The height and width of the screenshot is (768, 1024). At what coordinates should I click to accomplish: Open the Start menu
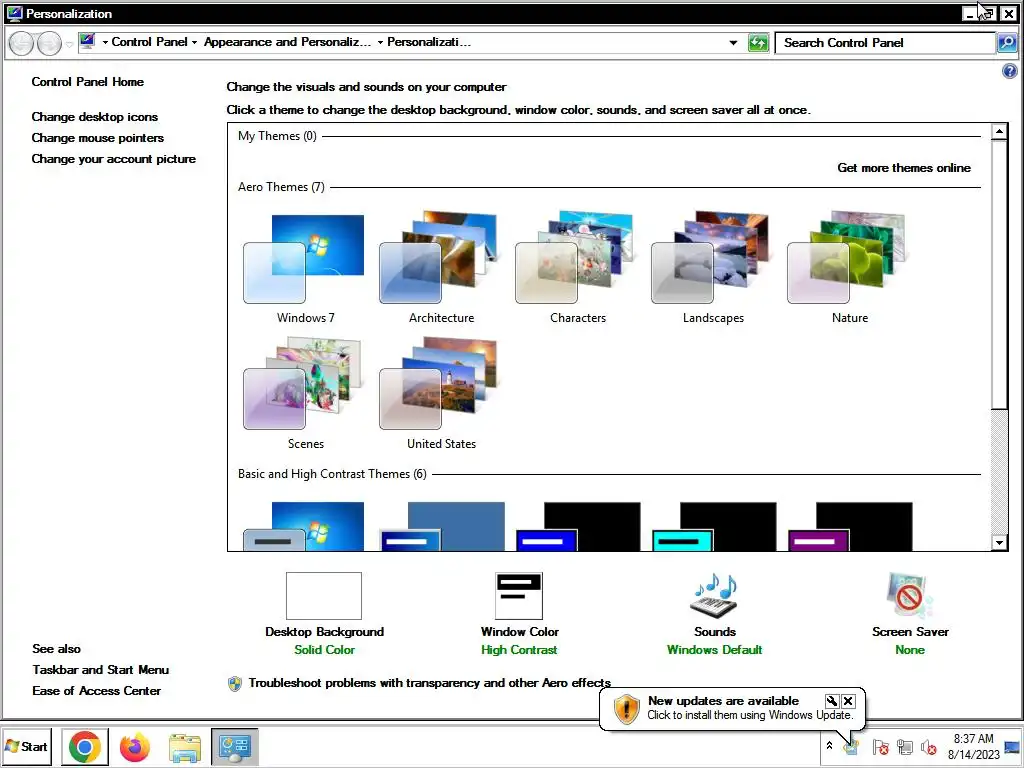click(26, 746)
